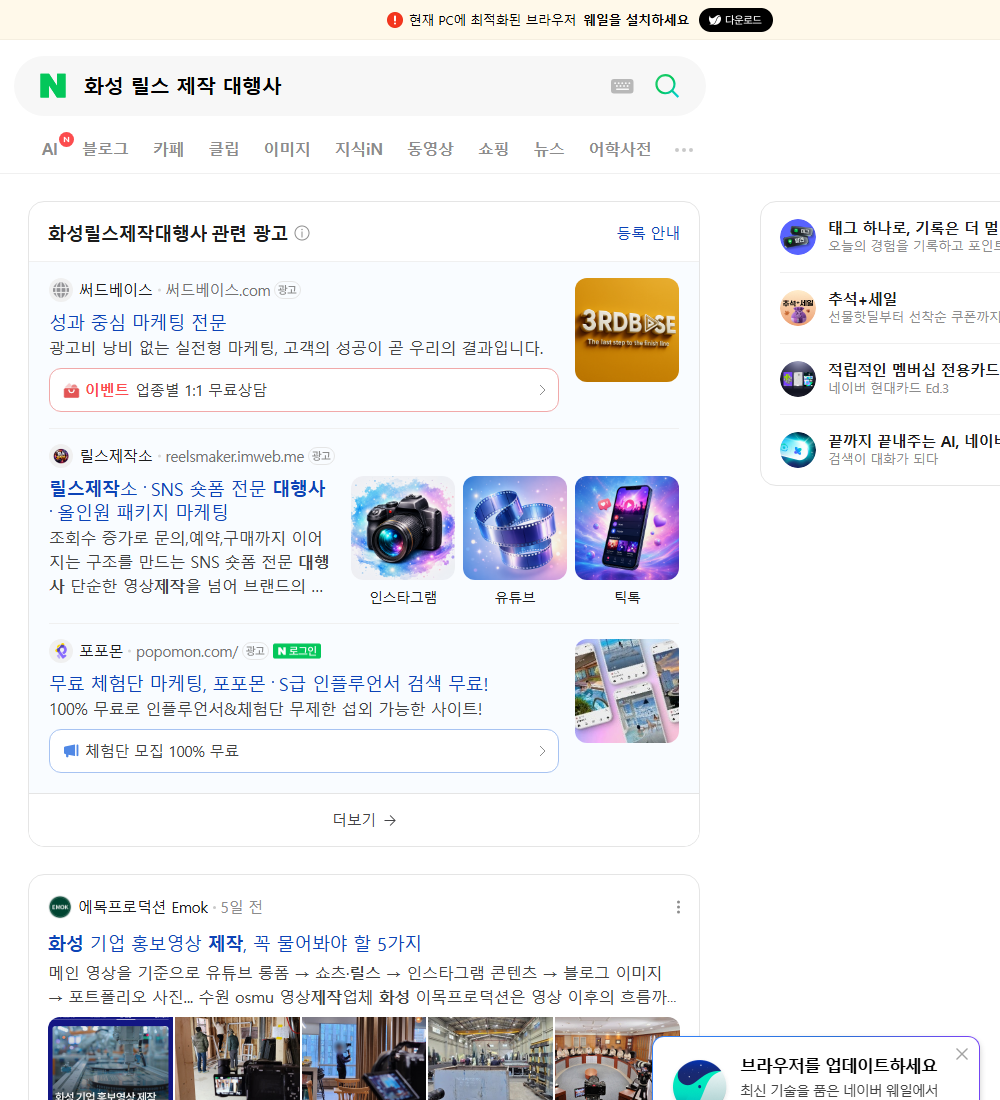Click the N로그인 badge on 포포몬
This screenshot has height=1100, width=1000.
pos(297,651)
